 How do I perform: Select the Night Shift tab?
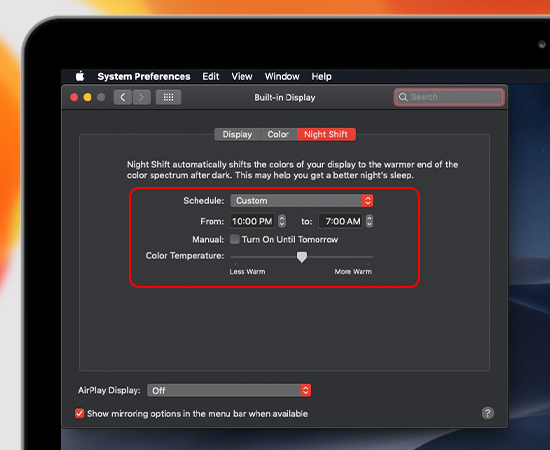coord(326,134)
